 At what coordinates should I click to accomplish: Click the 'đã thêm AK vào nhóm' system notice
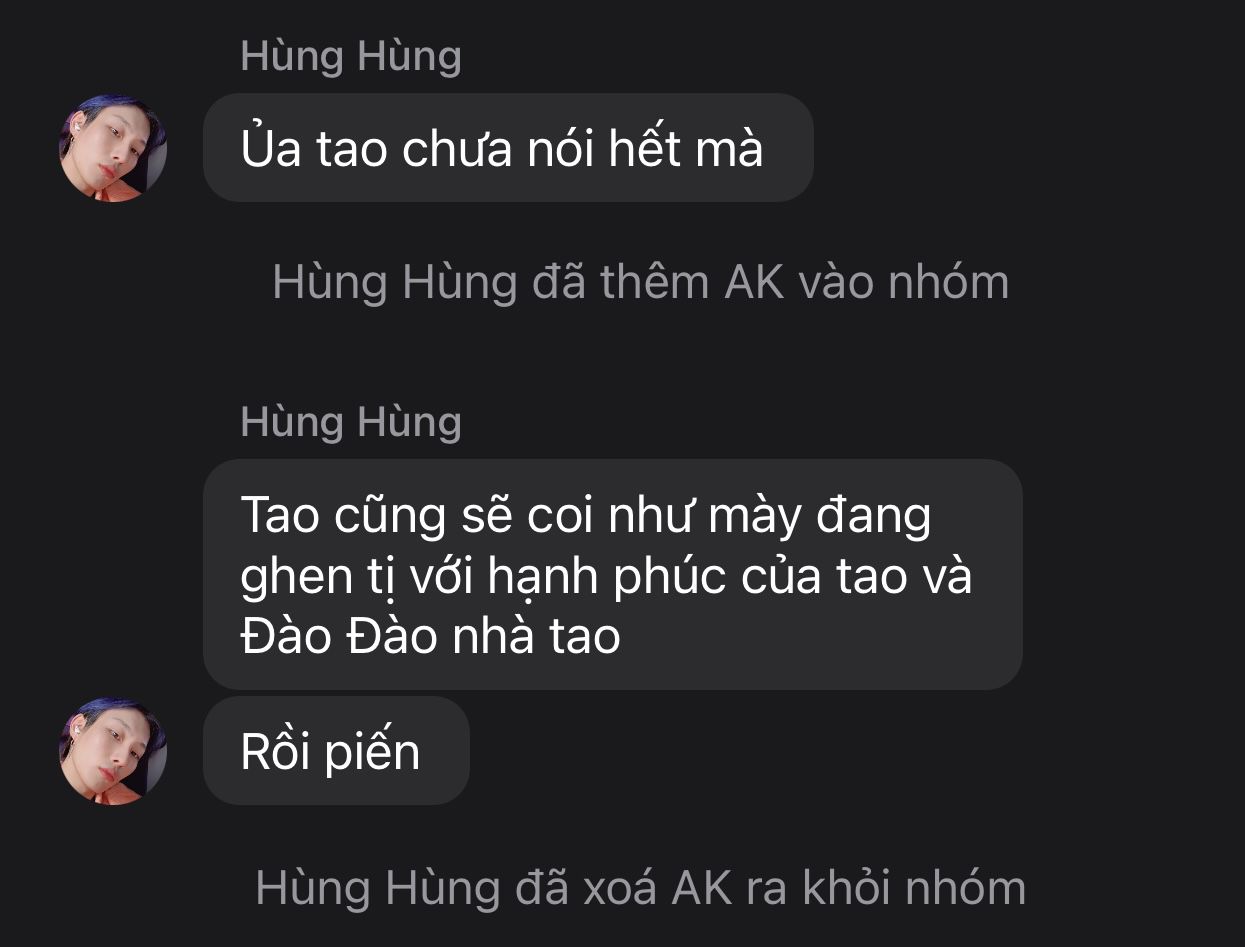[x=640, y=282]
